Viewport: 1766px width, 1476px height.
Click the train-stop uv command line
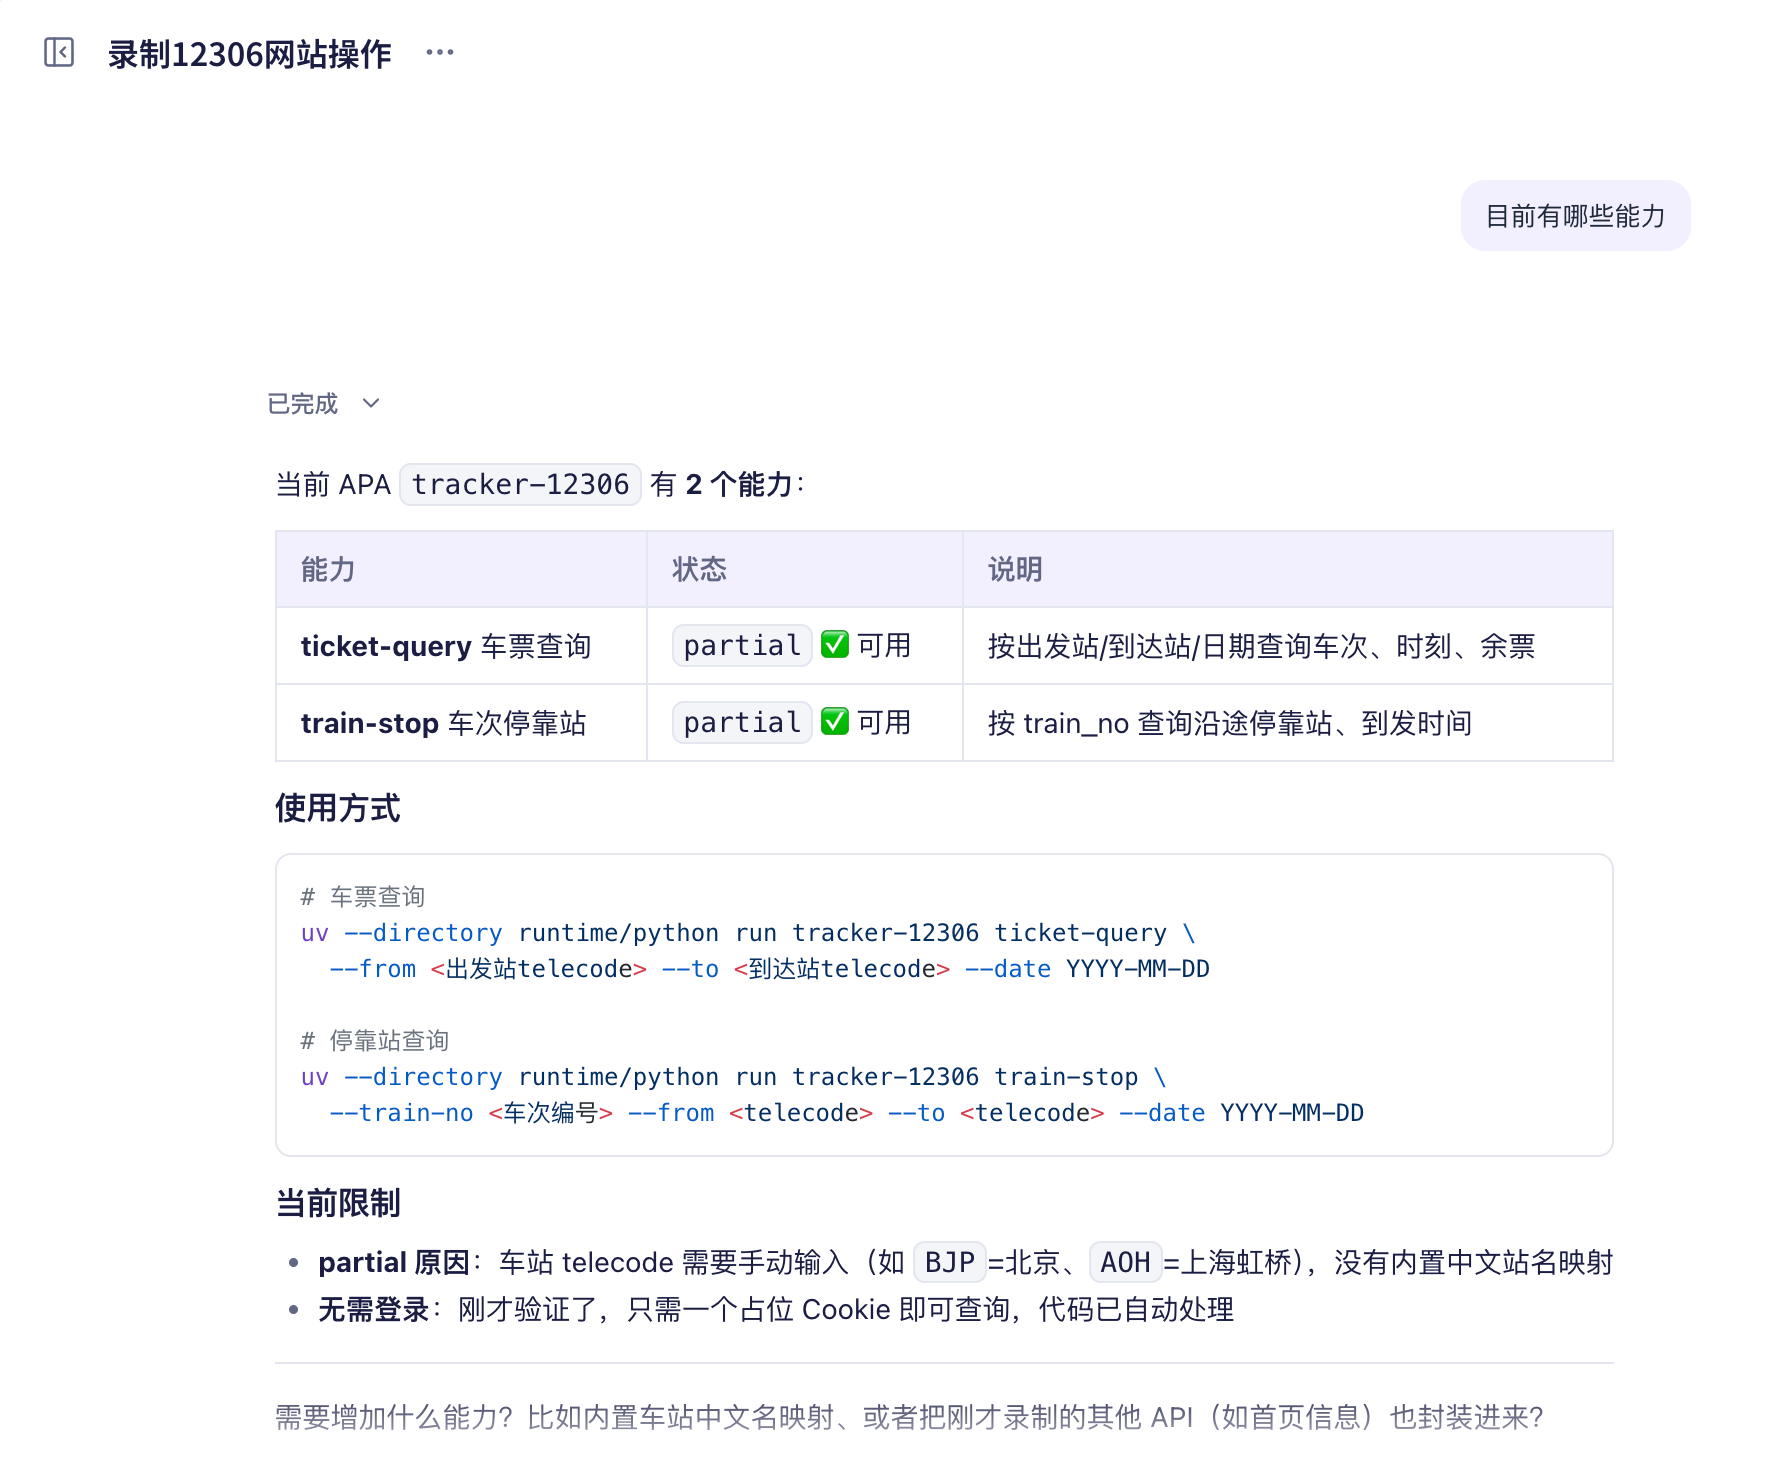[733, 1077]
